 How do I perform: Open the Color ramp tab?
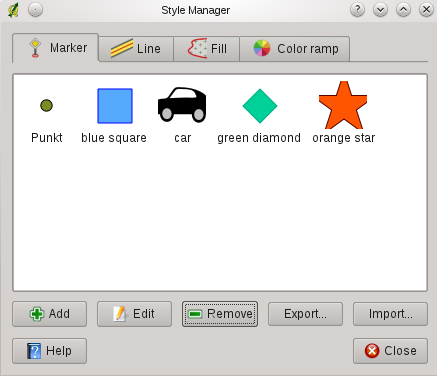(295, 49)
